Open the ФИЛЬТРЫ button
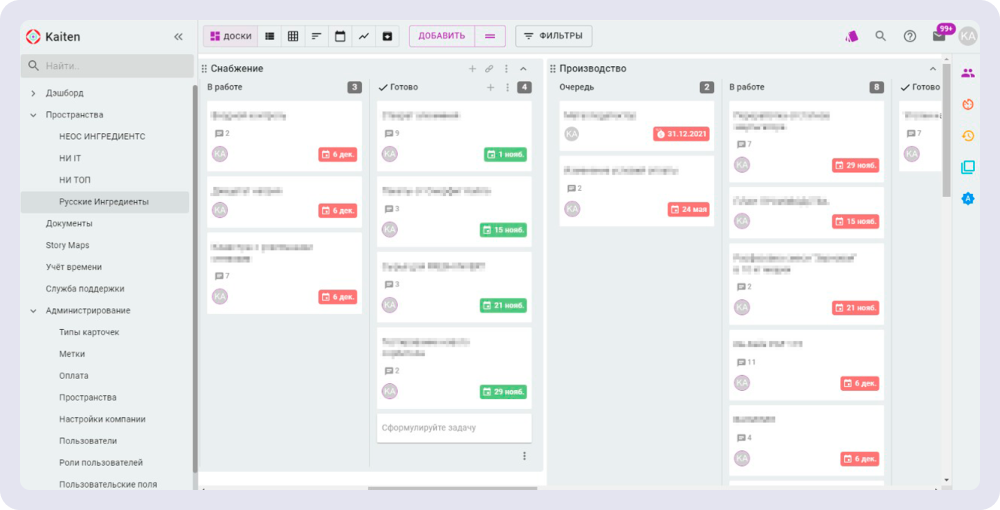Viewport: 1000px width, 510px height. (554, 36)
